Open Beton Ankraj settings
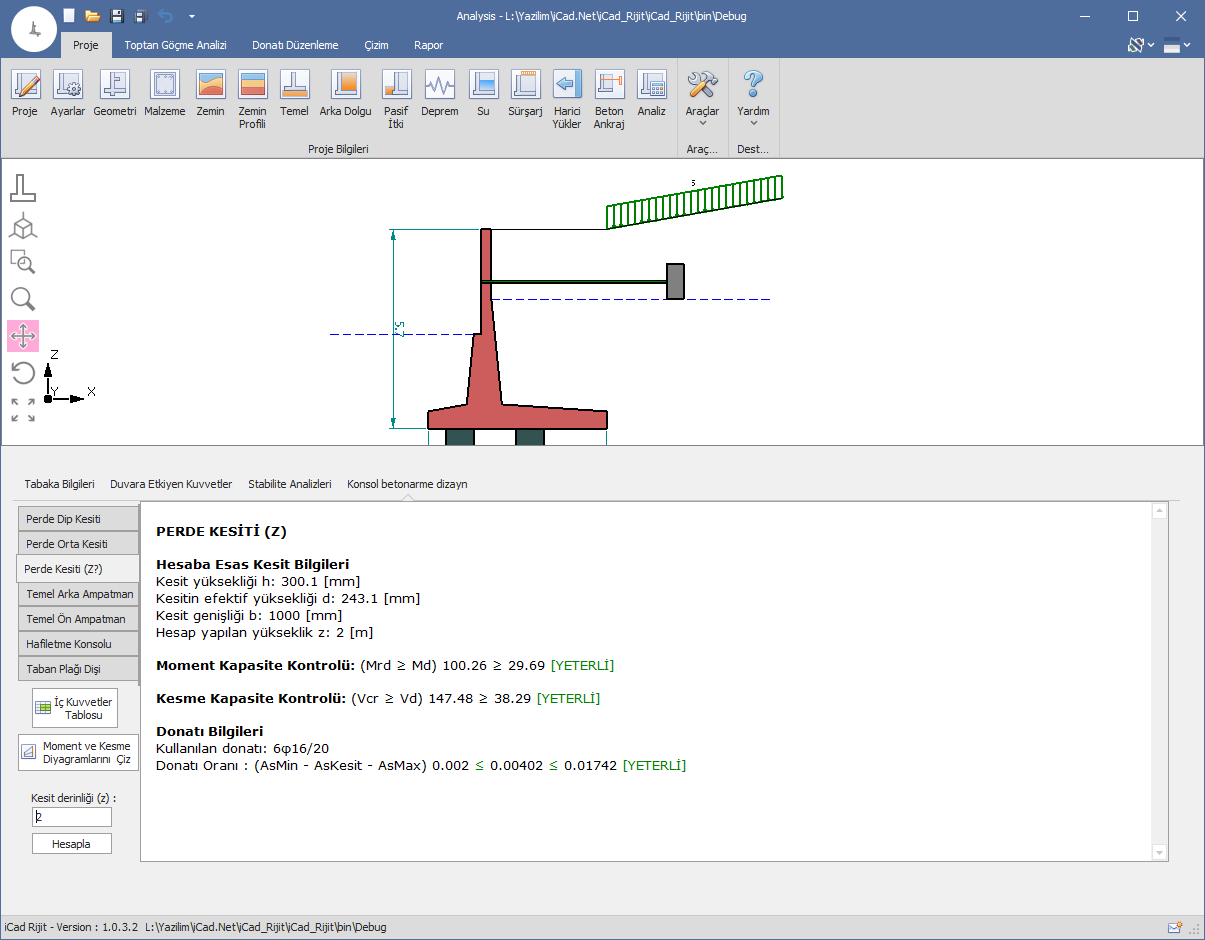Image resolution: width=1205 pixels, height=940 pixels. click(x=609, y=100)
